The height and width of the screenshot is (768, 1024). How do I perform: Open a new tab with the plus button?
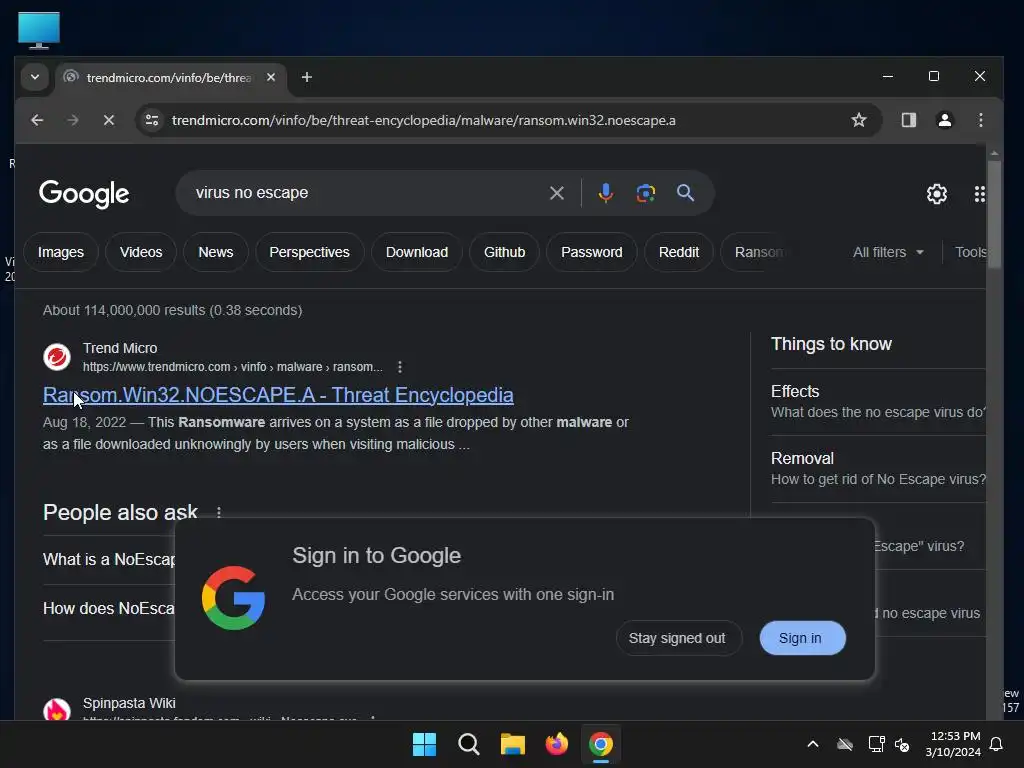pyautogui.click(x=306, y=77)
